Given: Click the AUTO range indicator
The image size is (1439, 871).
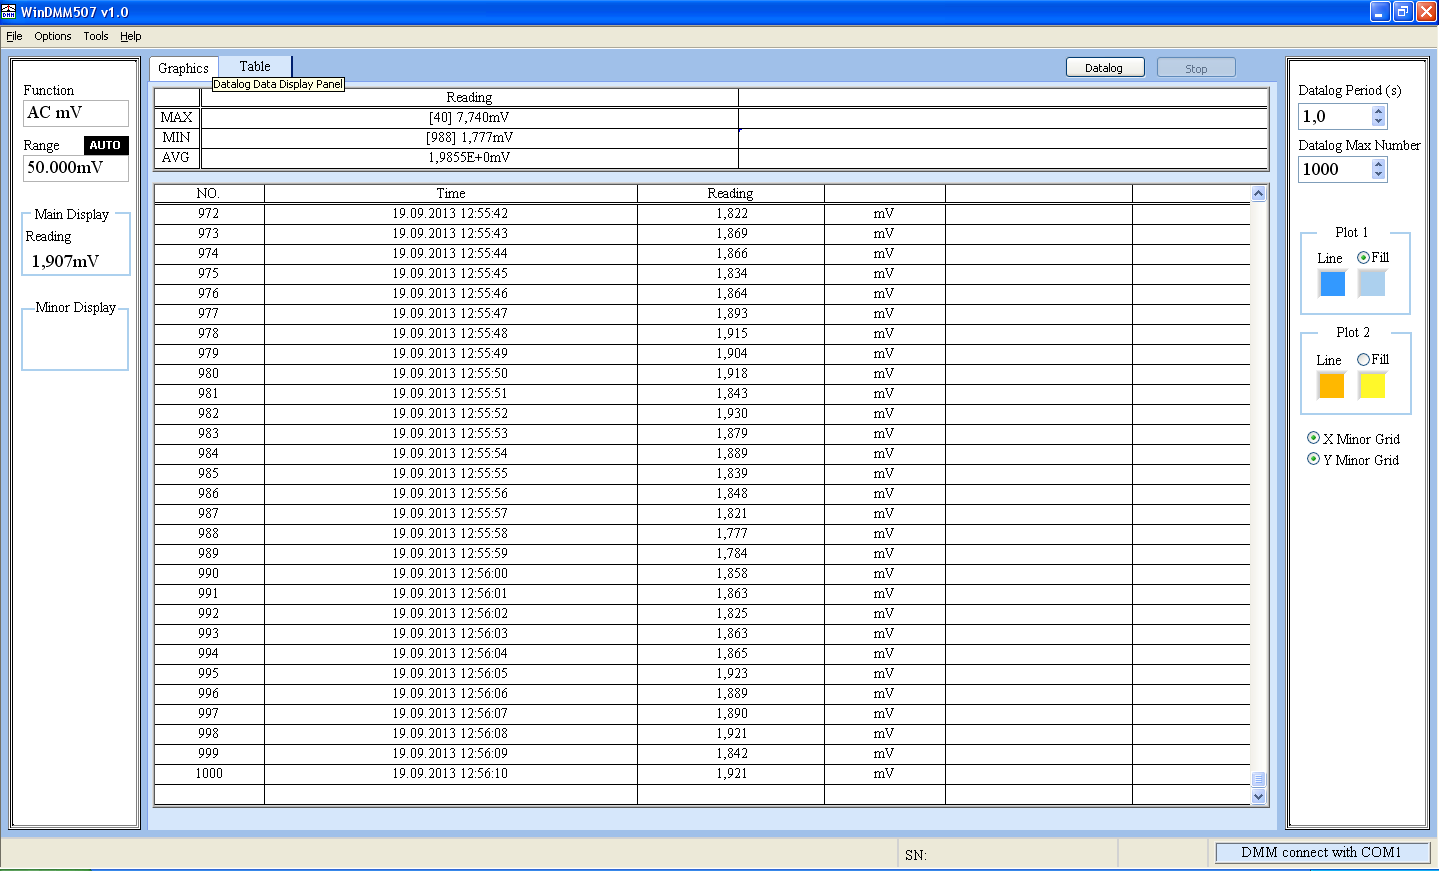Looking at the screenshot, I should coord(105,145).
